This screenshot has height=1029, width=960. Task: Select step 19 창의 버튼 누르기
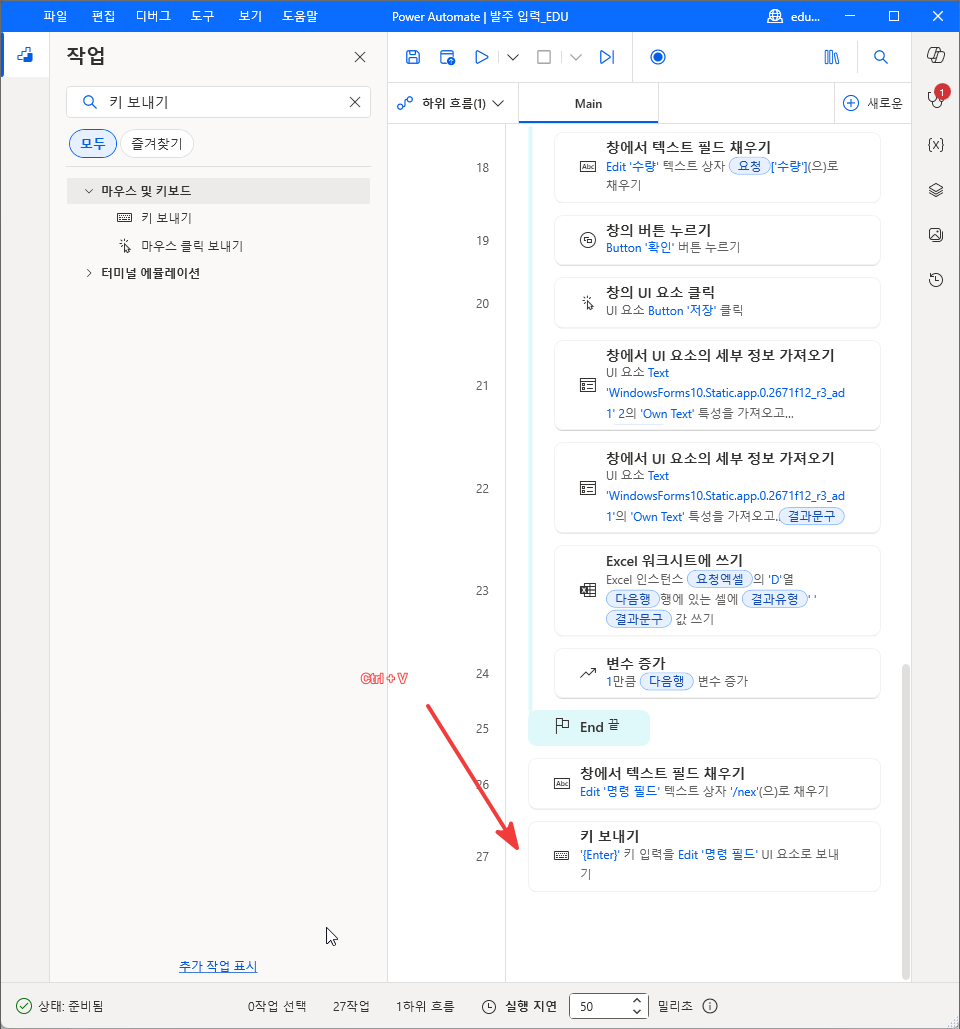click(717, 240)
